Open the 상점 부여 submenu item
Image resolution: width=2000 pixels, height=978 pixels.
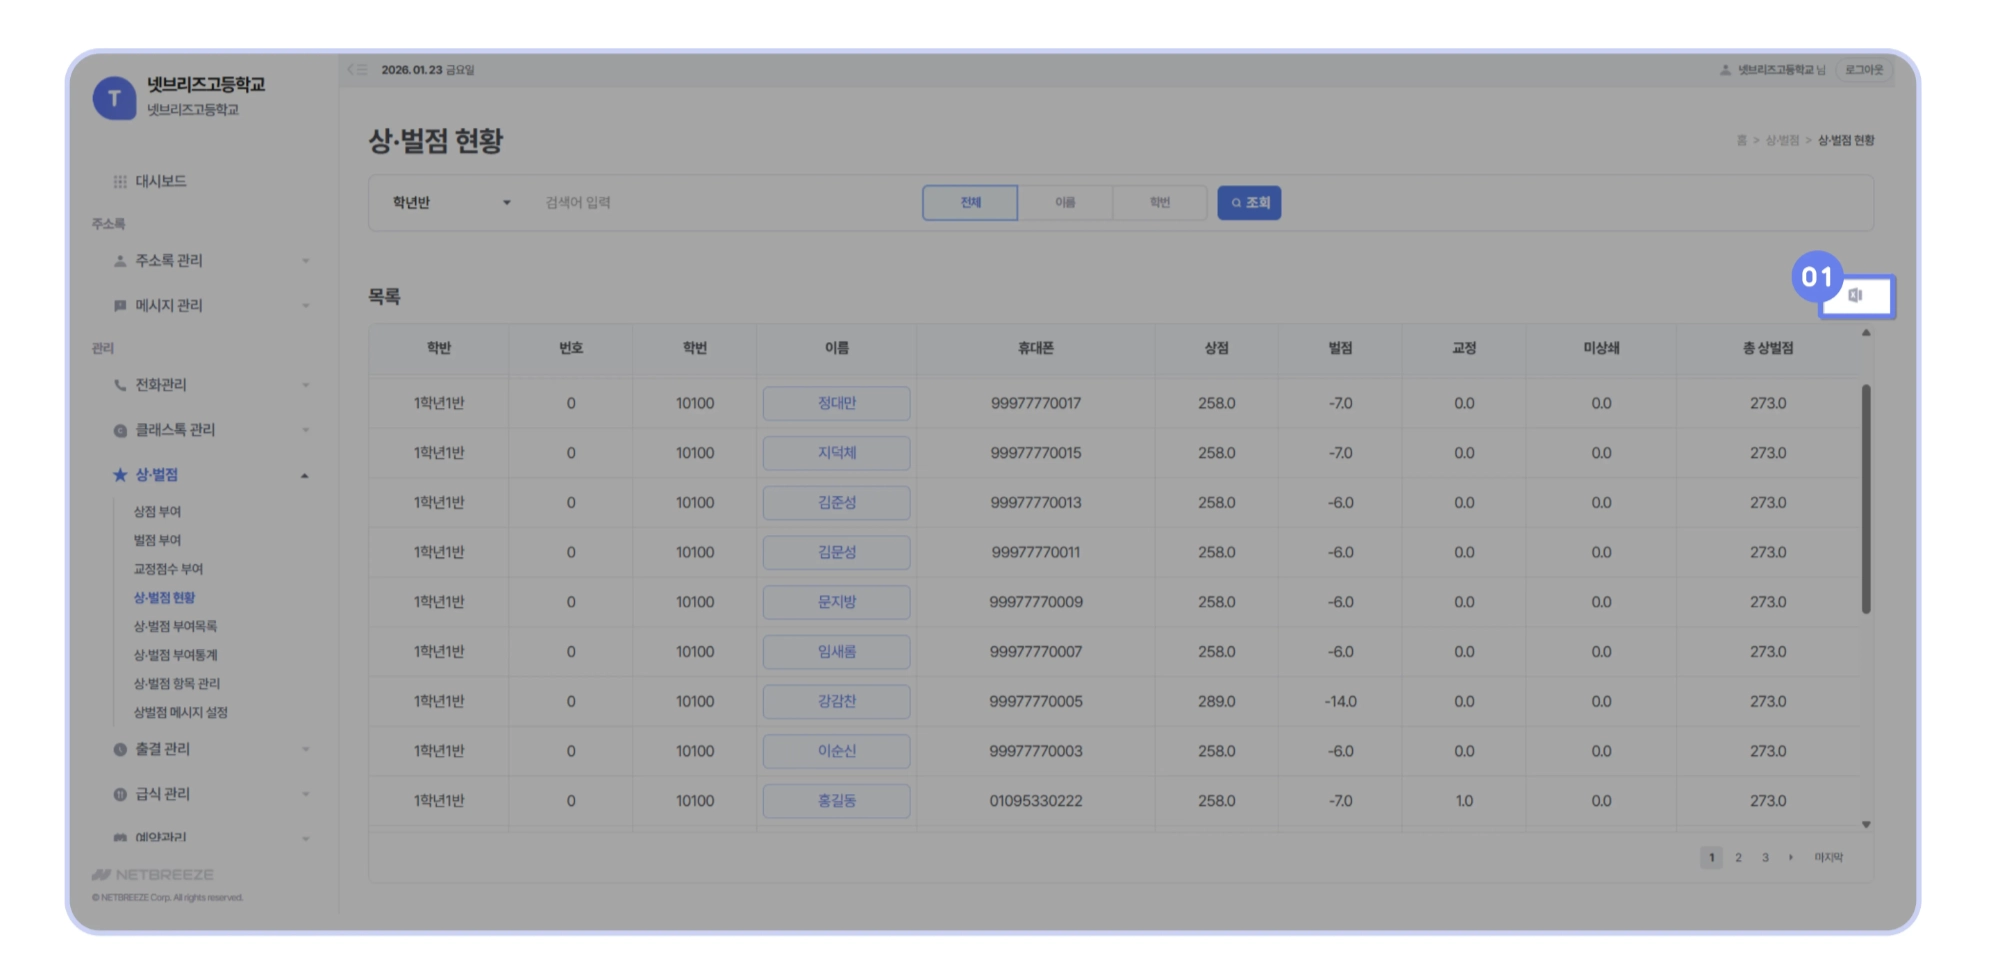click(x=157, y=512)
